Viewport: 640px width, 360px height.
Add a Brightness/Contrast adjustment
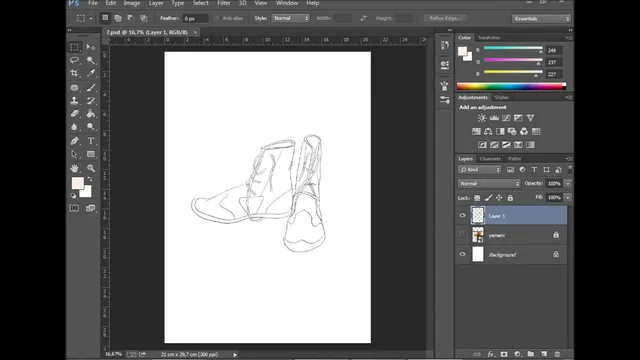482,118
